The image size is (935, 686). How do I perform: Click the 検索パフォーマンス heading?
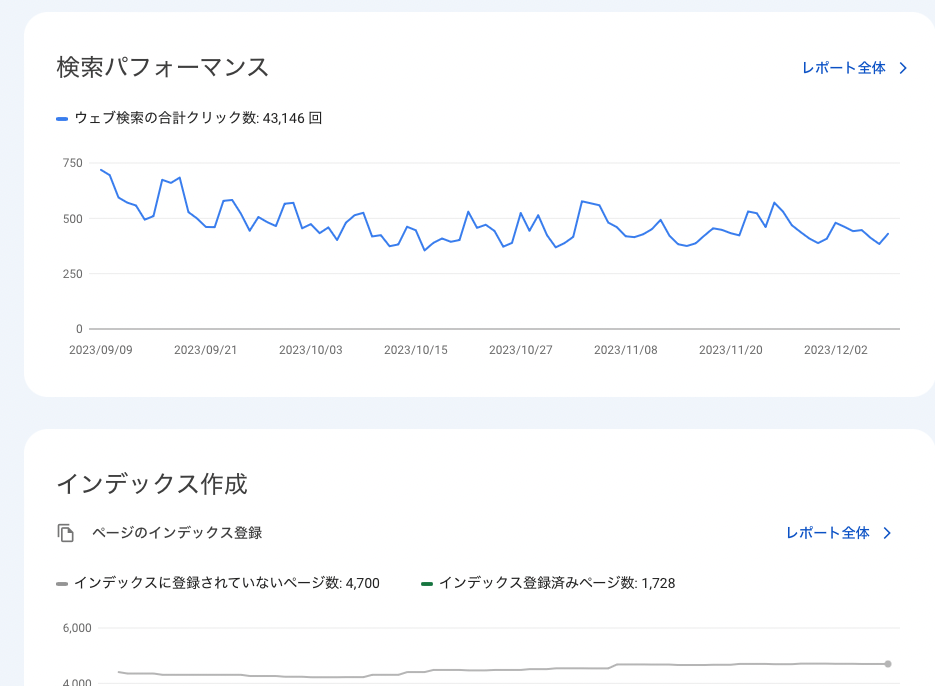pos(163,67)
